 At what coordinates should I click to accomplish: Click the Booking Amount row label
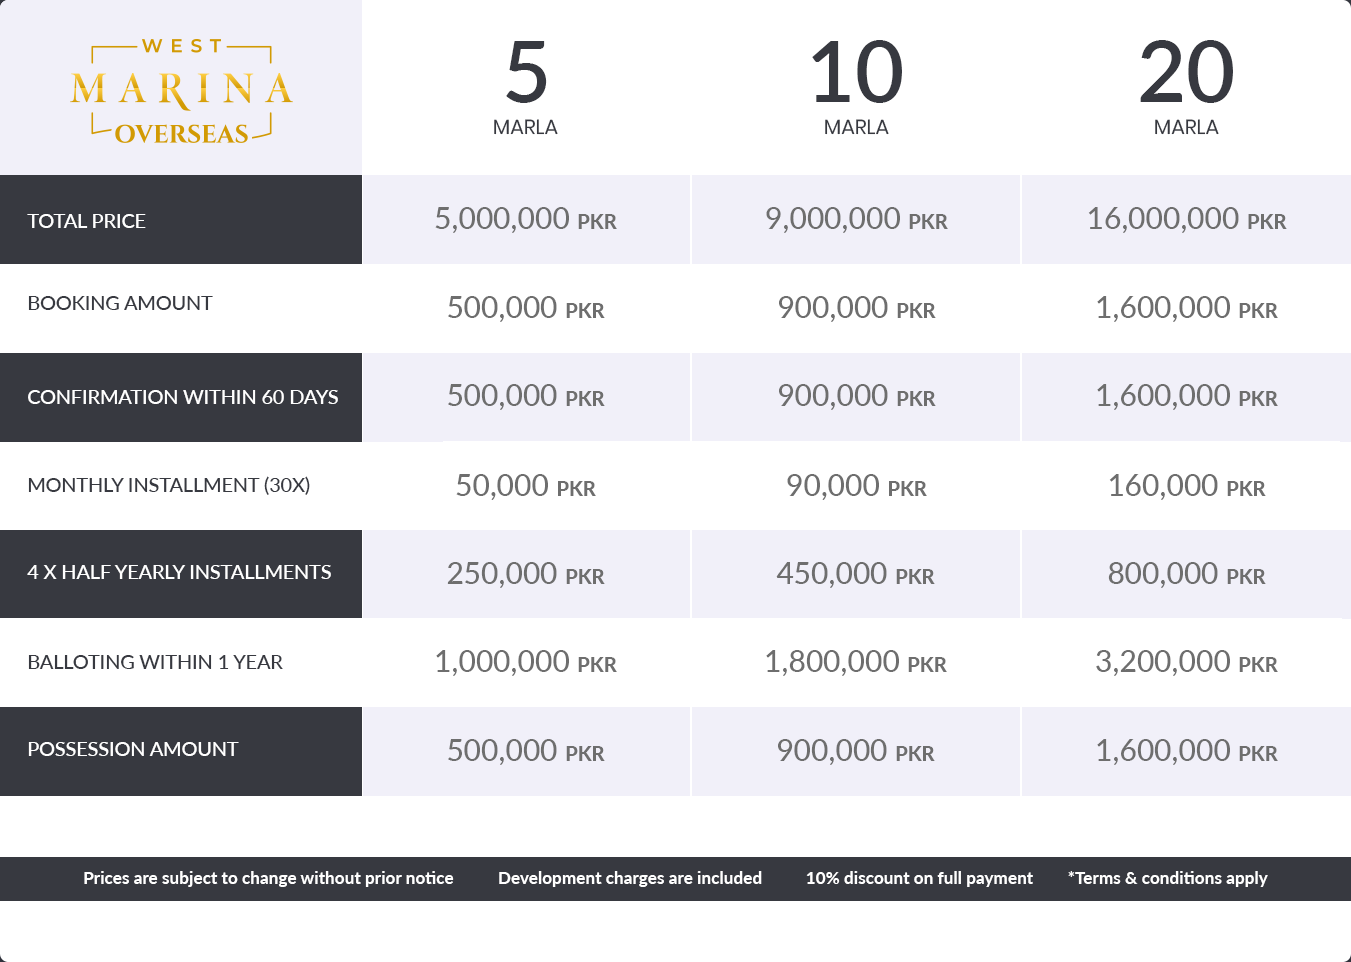(120, 303)
